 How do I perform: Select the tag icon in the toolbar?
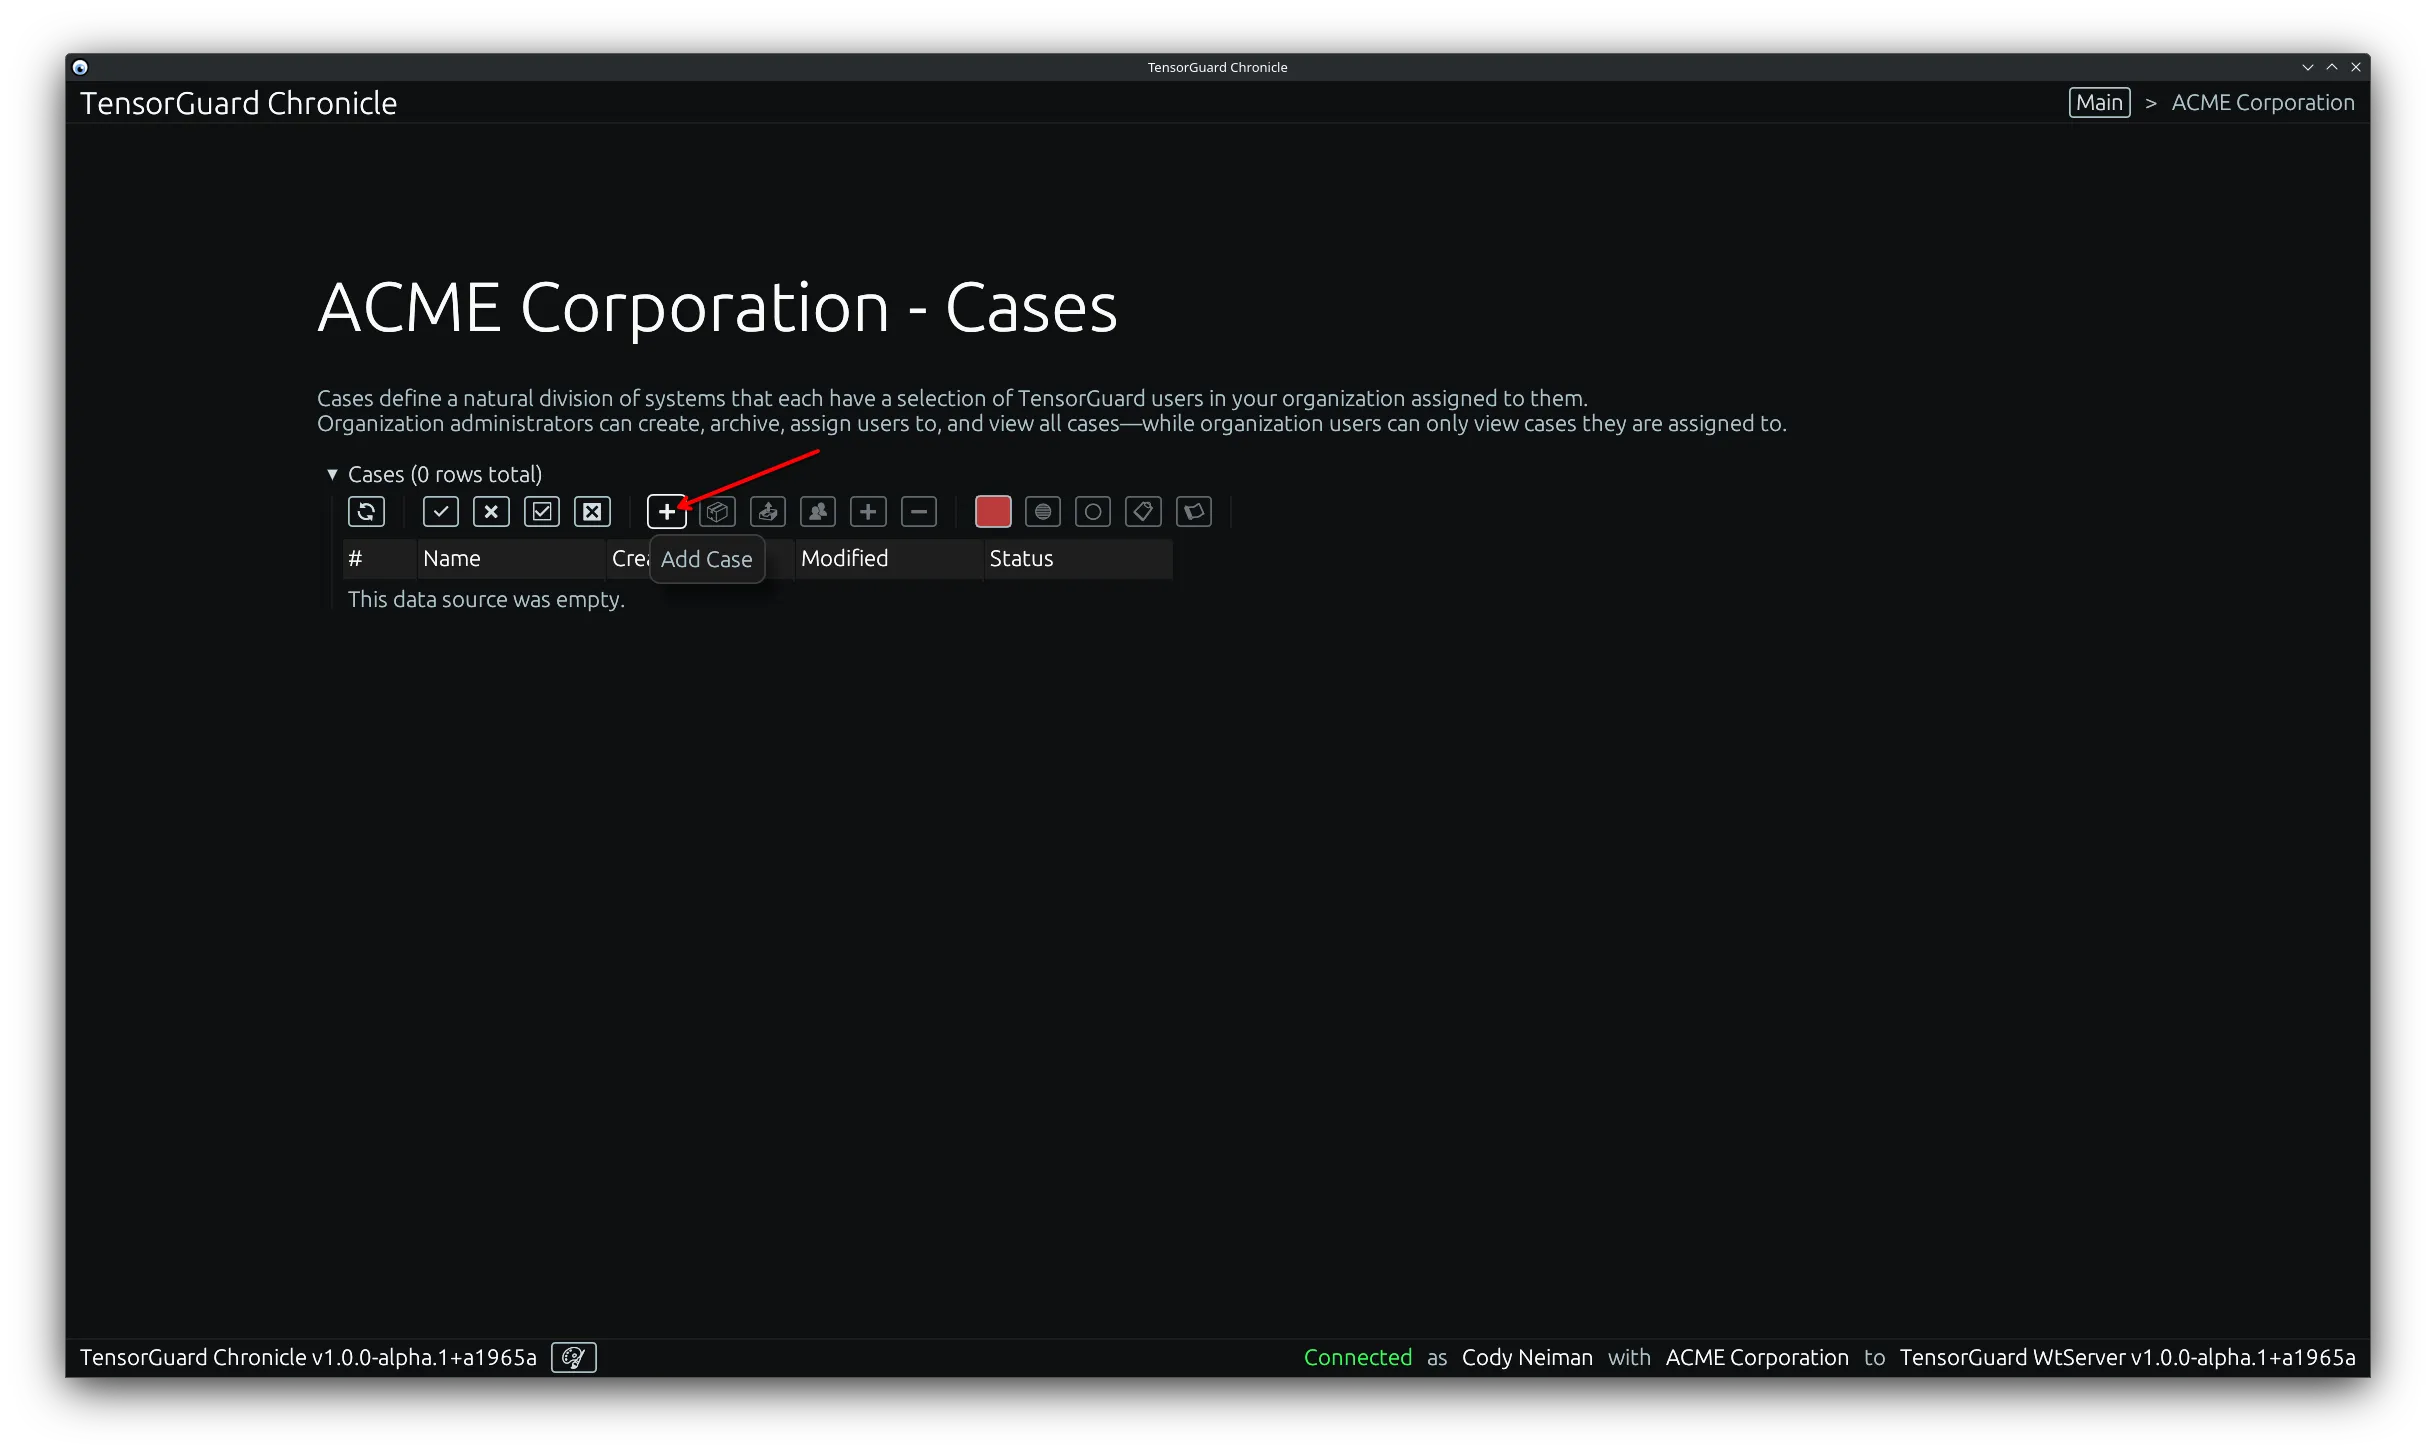pos(1143,511)
